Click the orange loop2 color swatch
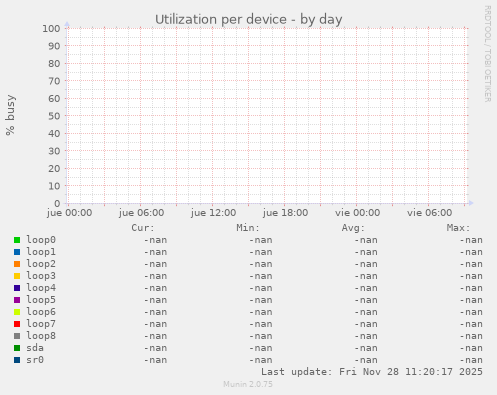 (x=17, y=264)
